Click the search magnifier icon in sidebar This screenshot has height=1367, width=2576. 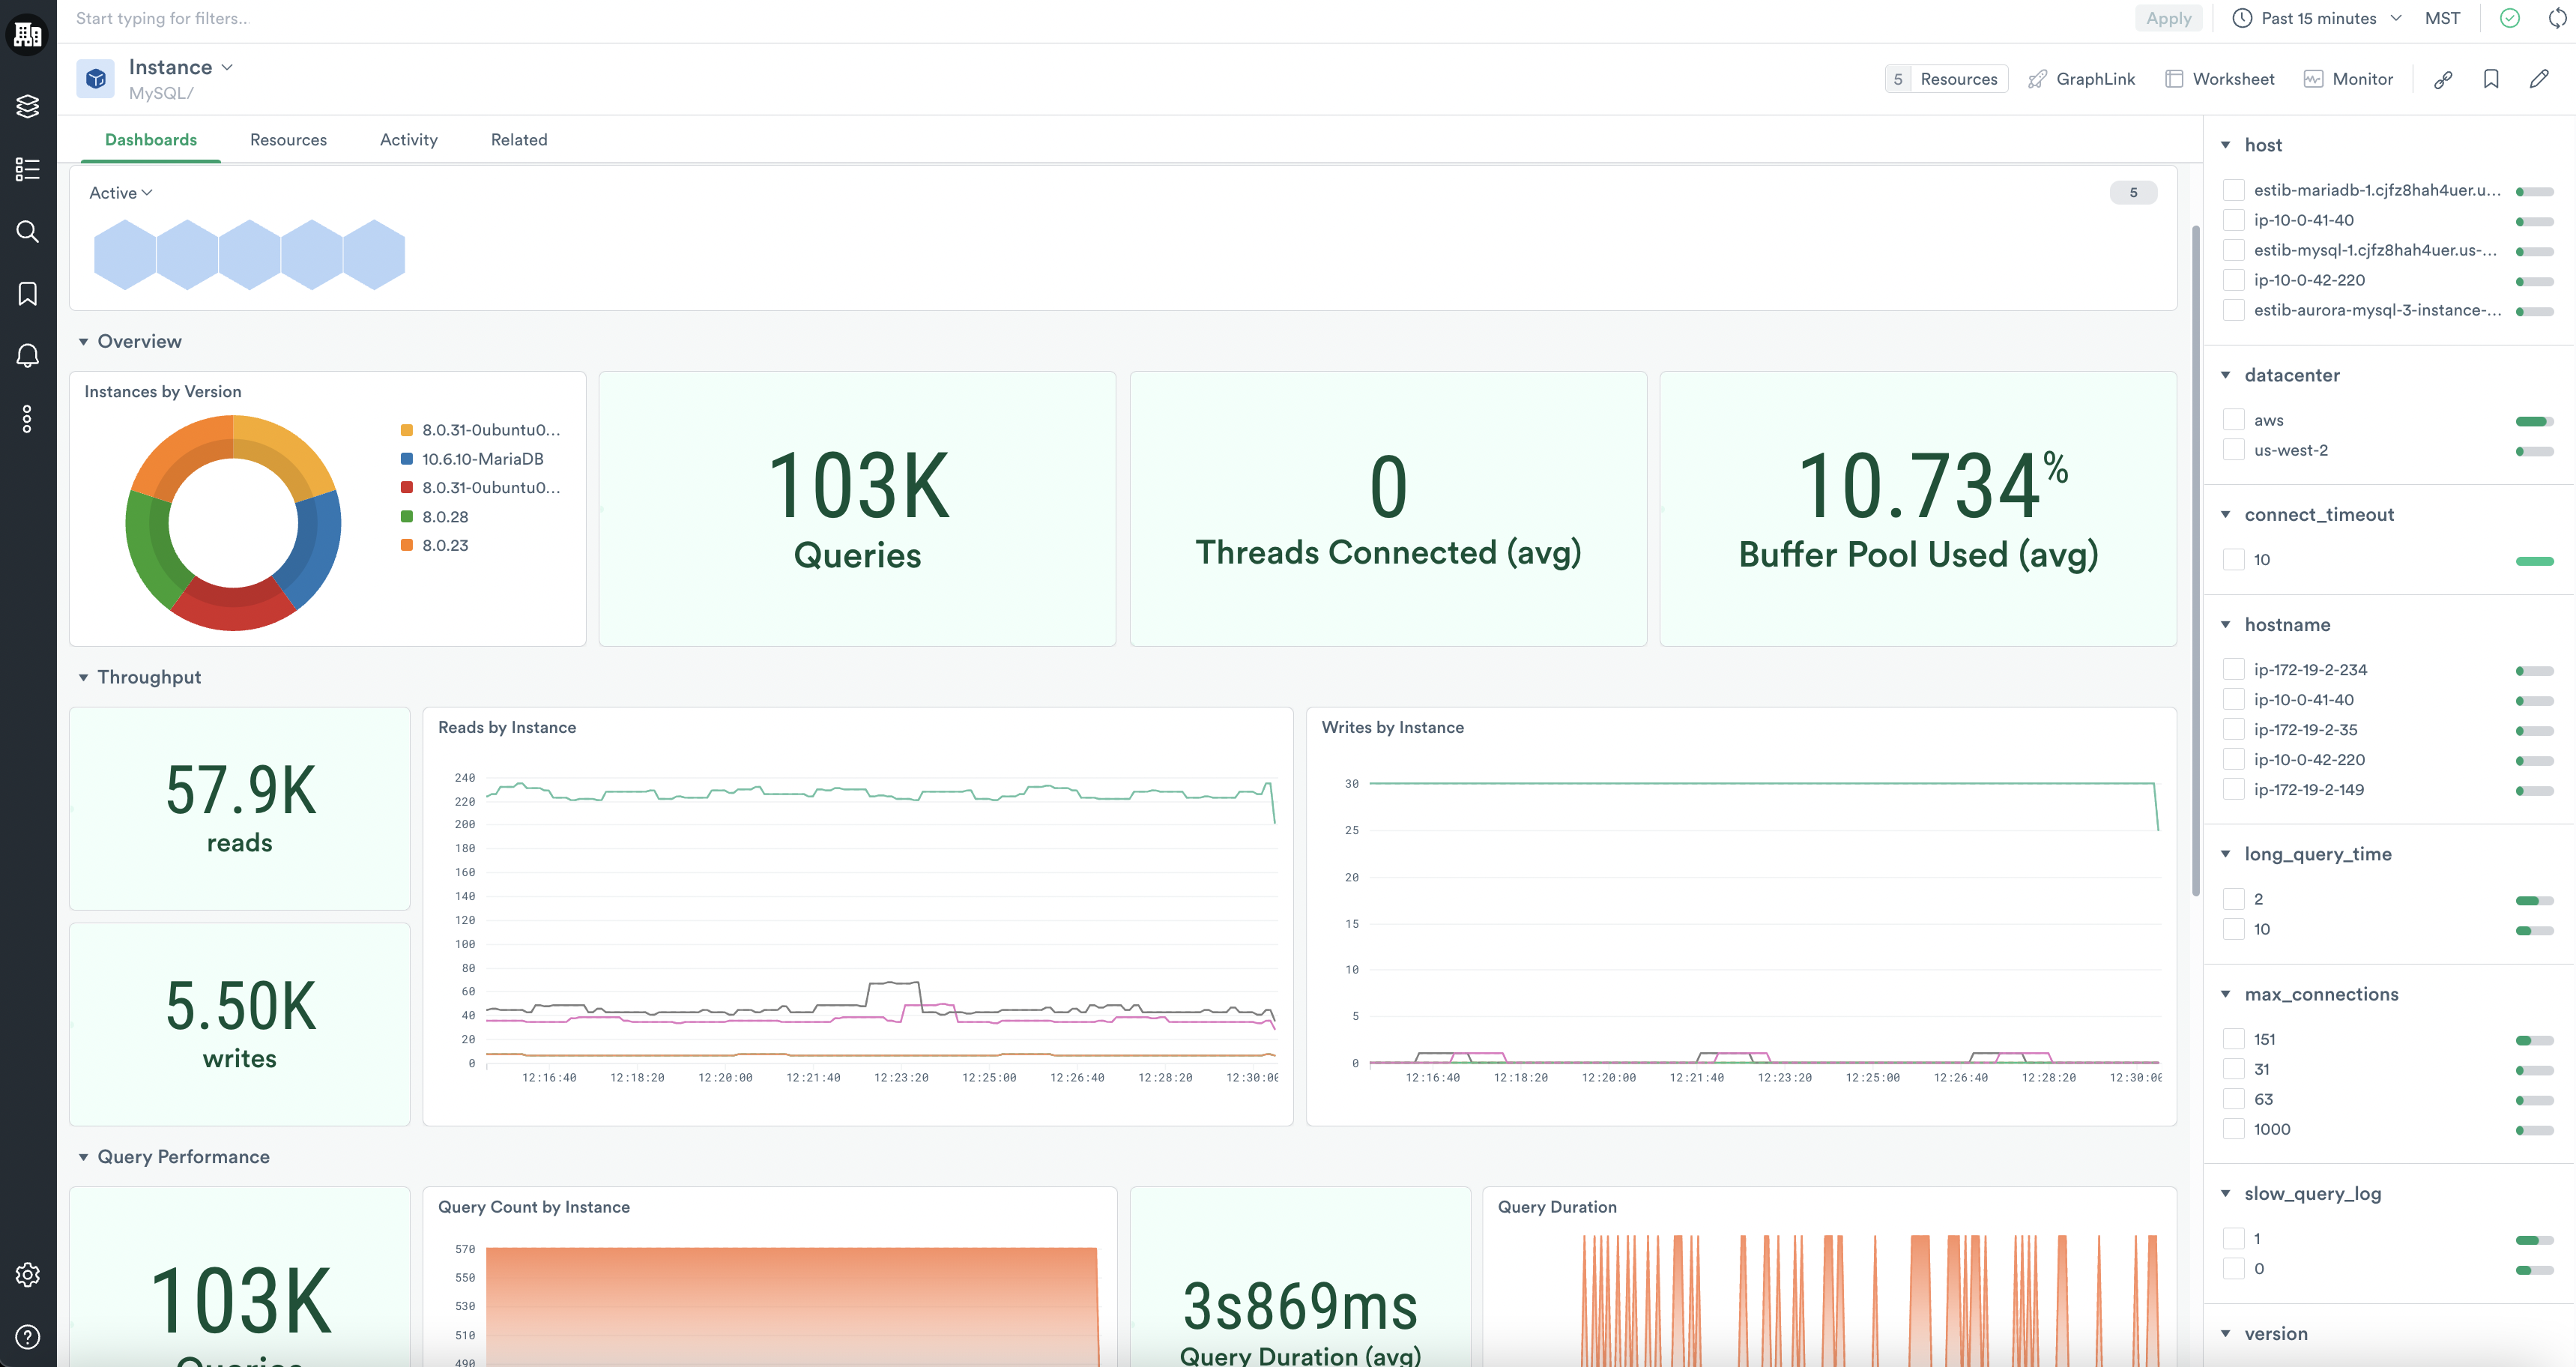pyautogui.click(x=27, y=232)
